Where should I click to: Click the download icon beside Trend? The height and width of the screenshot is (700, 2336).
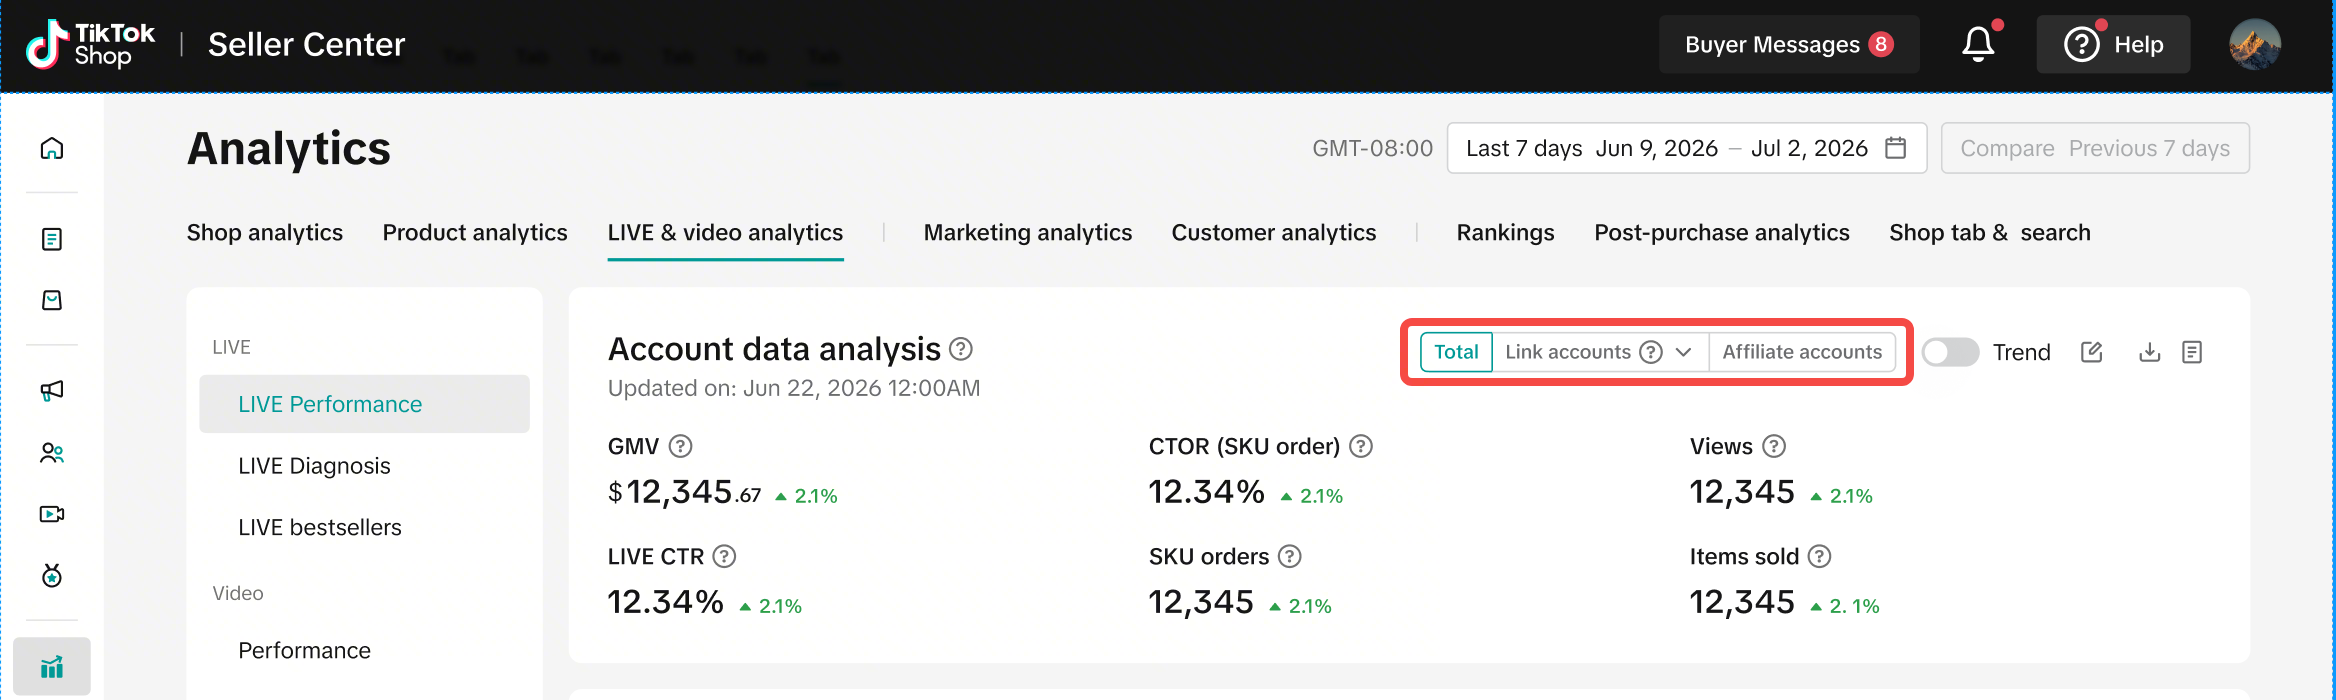click(x=2149, y=352)
